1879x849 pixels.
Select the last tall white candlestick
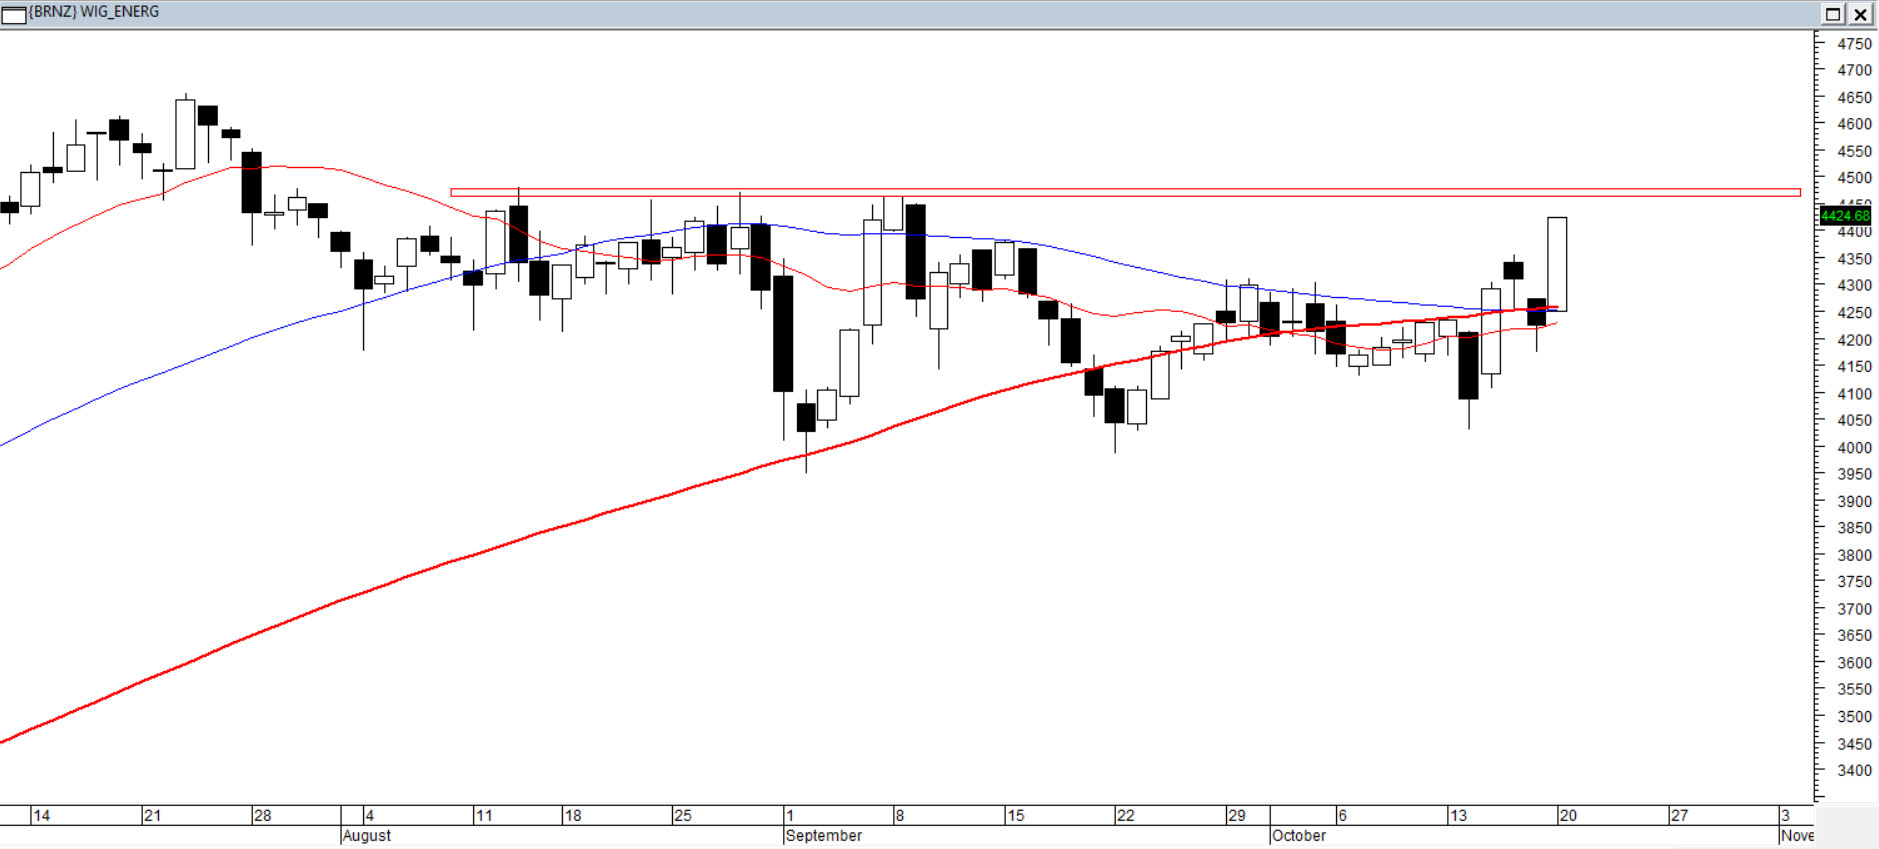pyautogui.click(x=1557, y=264)
